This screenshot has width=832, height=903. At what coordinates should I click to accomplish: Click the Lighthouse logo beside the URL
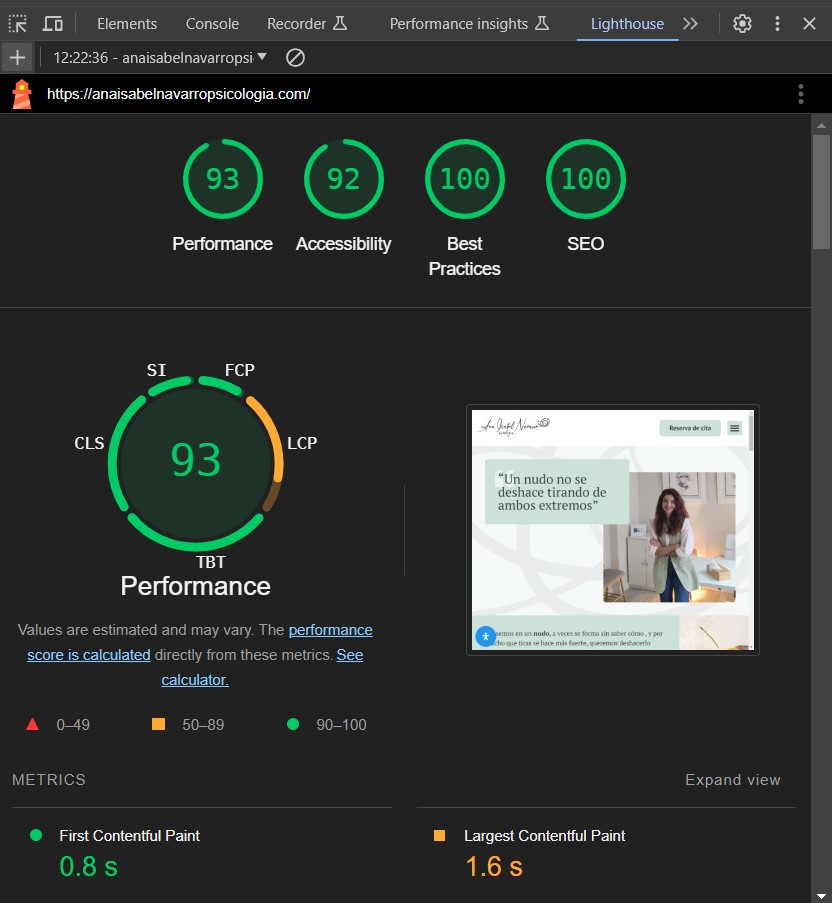(19, 93)
